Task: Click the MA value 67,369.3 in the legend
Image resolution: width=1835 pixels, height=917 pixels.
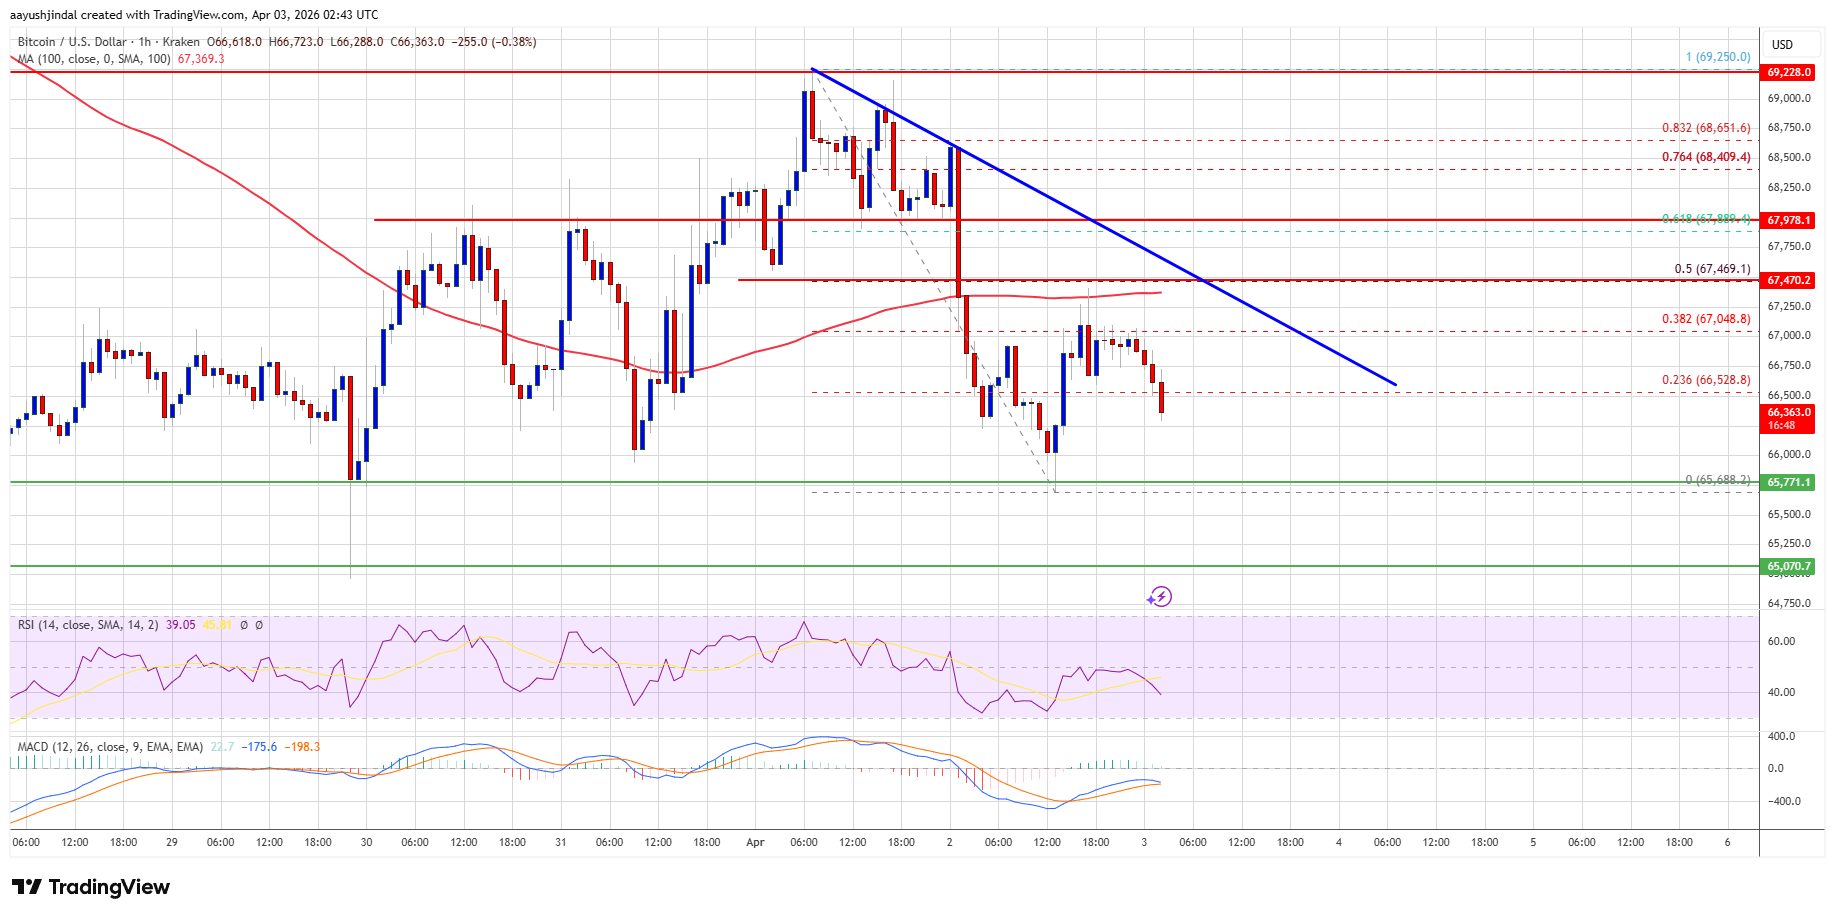Action: (x=201, y=59)
